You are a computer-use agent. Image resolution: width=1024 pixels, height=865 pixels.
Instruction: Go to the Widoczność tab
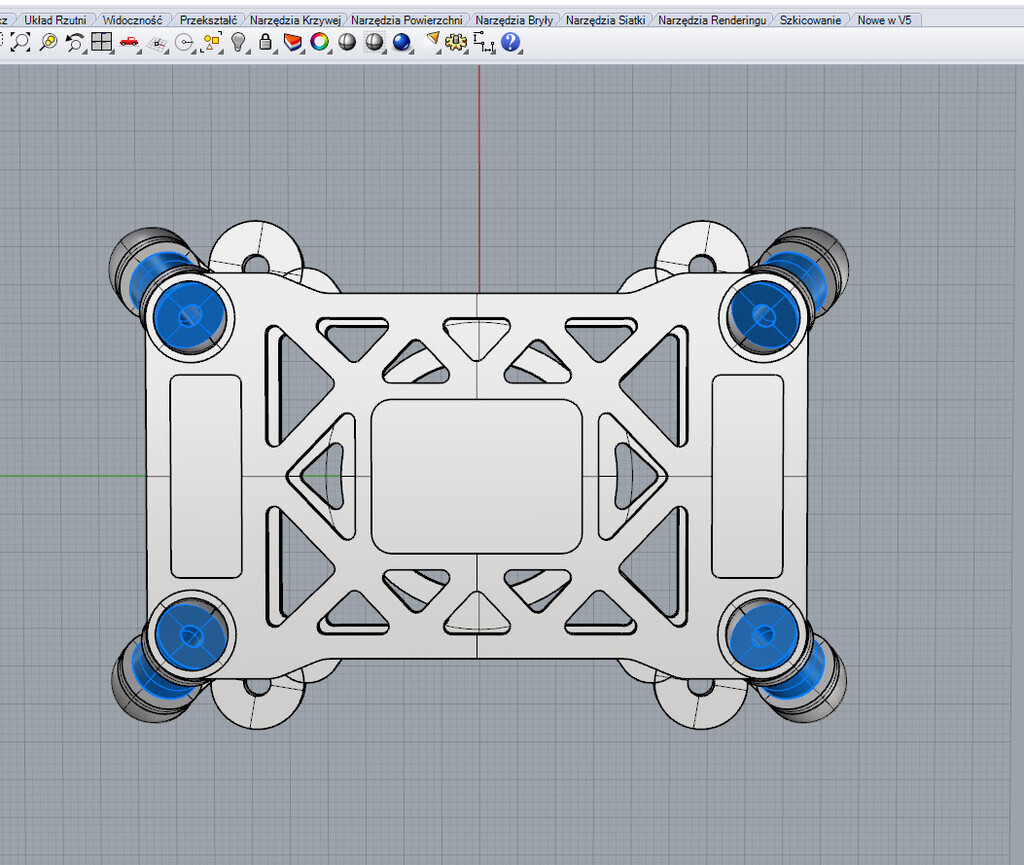[x=132, y=20]
